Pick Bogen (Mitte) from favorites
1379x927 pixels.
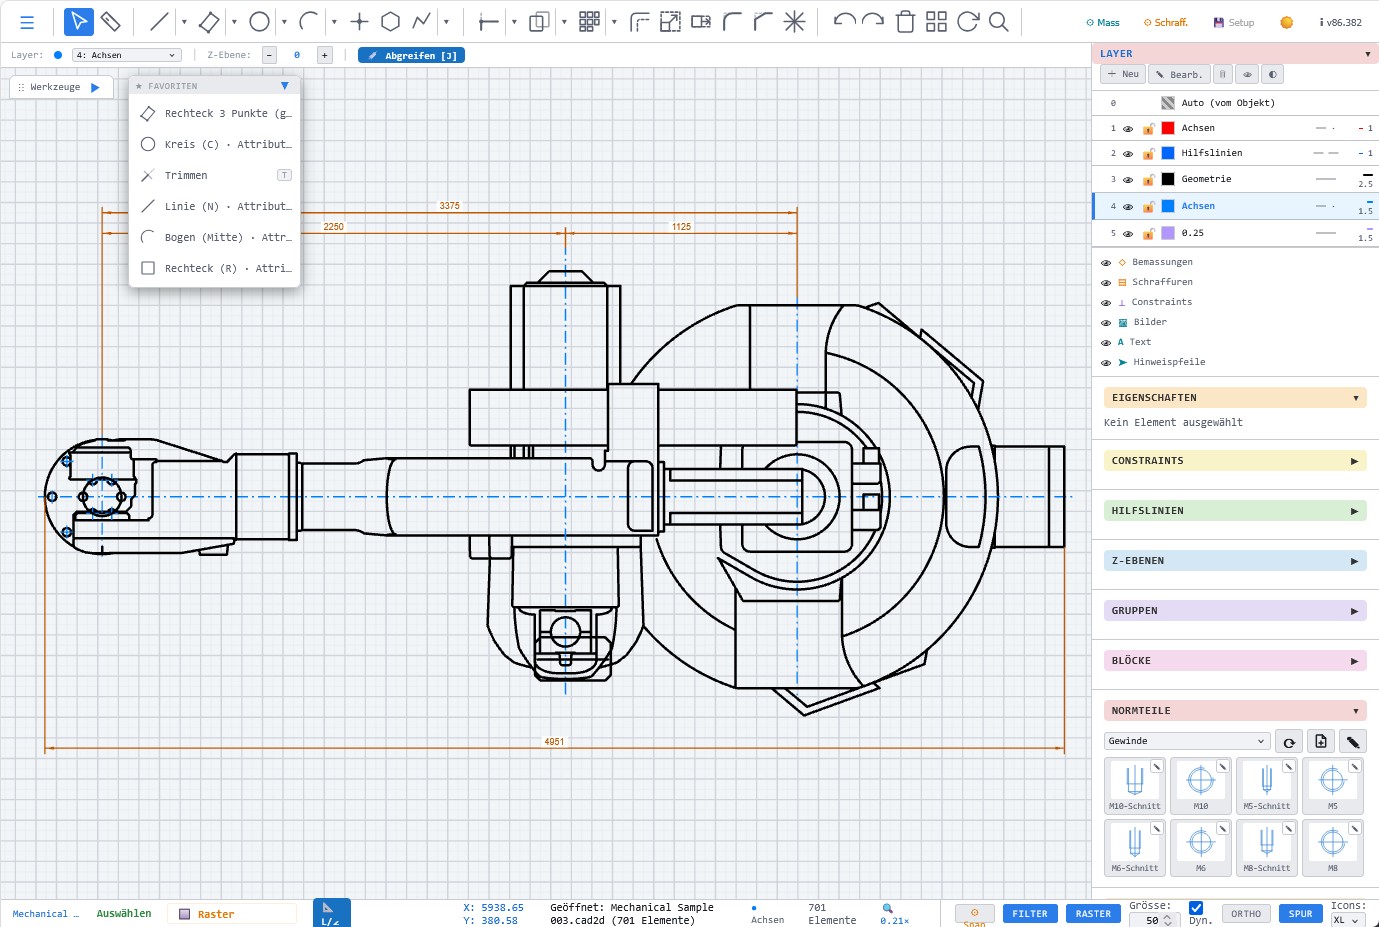click(x=215, y=238)
